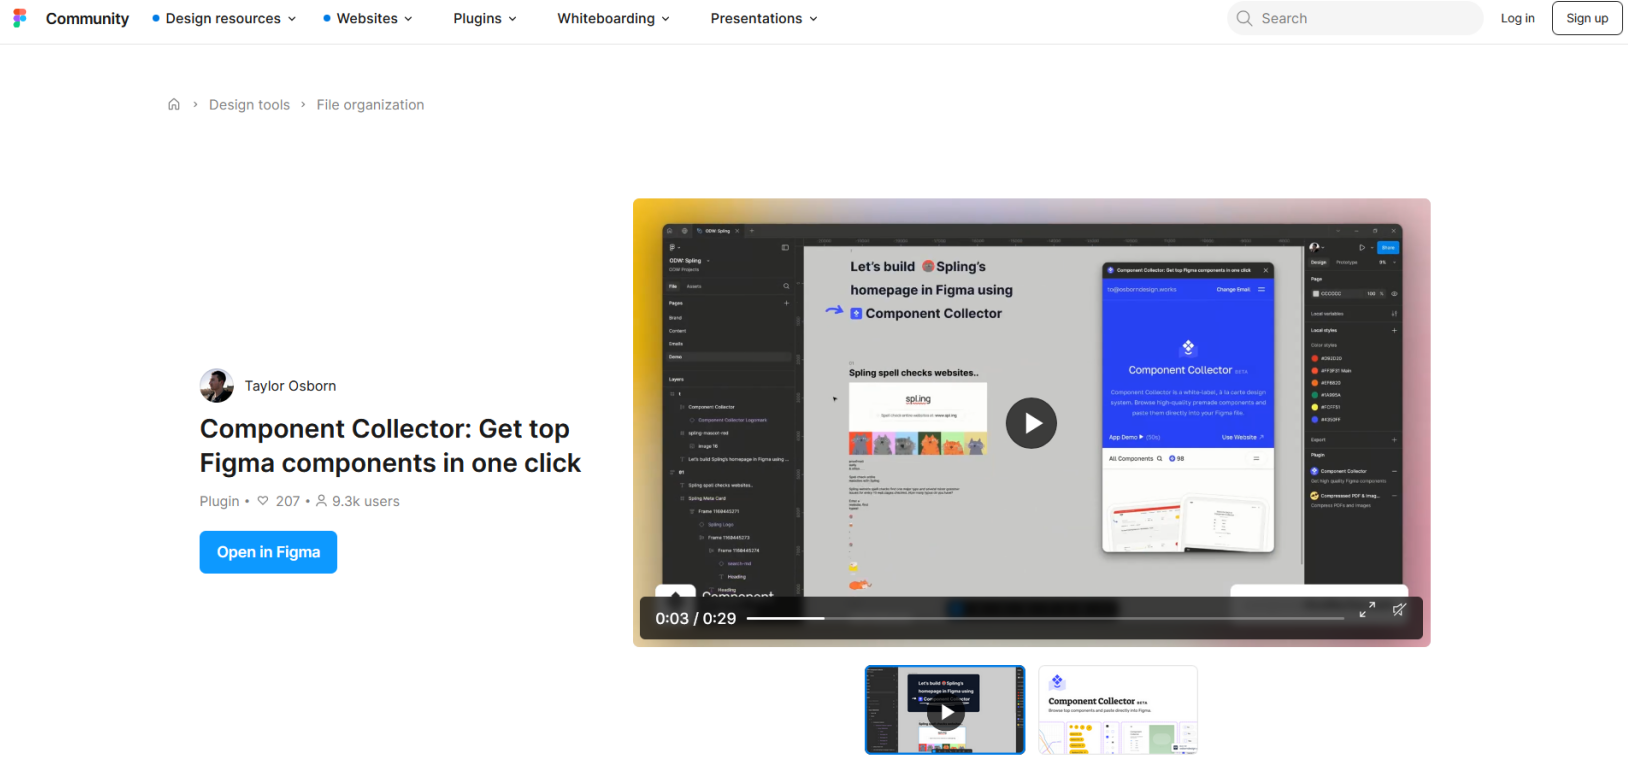The width and height of the screenshot is (1628, 762).
Task: Unmute the video sound
Action: pos(1399,610)
